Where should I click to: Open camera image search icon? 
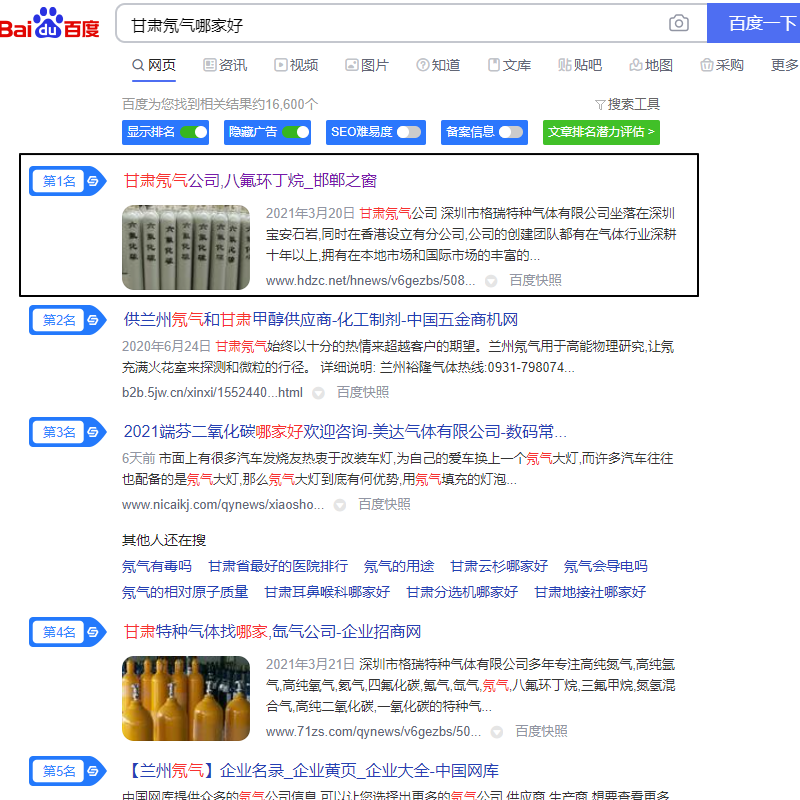click(x=679, y=23)
